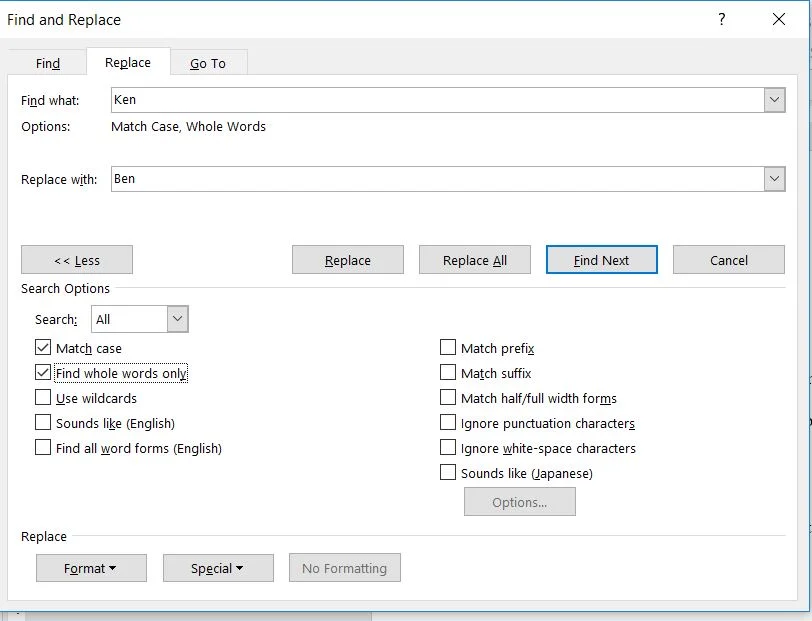Switch to the Find tab

(x=48, y=63)
